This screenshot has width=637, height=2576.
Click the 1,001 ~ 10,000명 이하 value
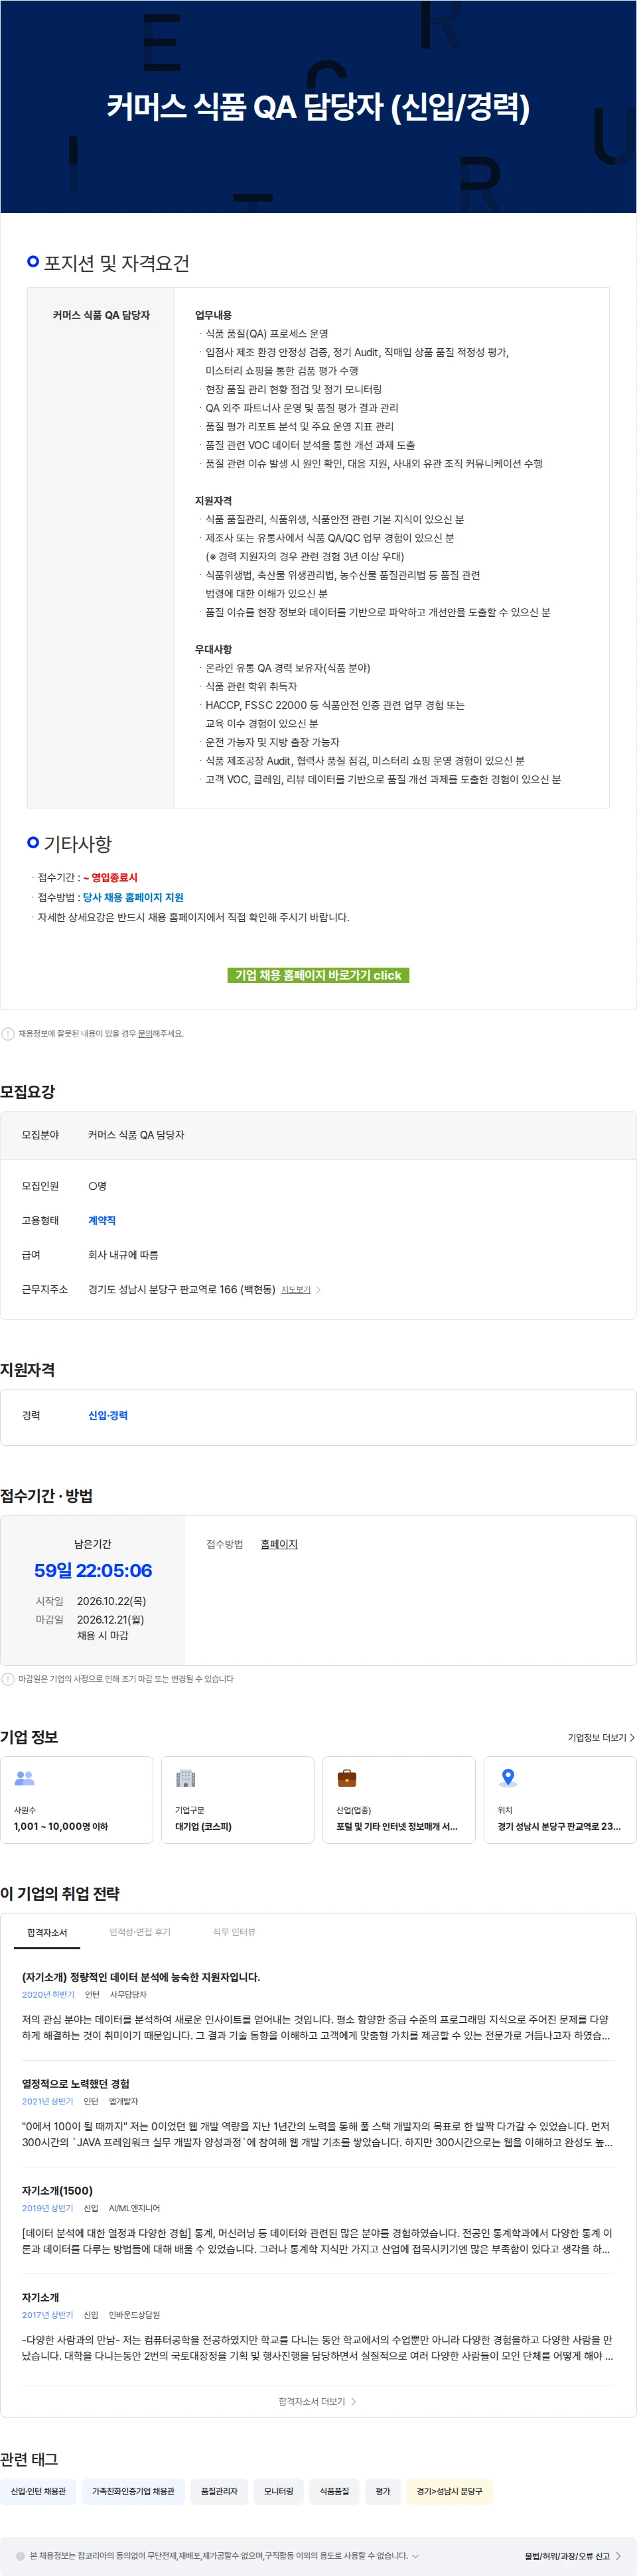(61, 1827)
